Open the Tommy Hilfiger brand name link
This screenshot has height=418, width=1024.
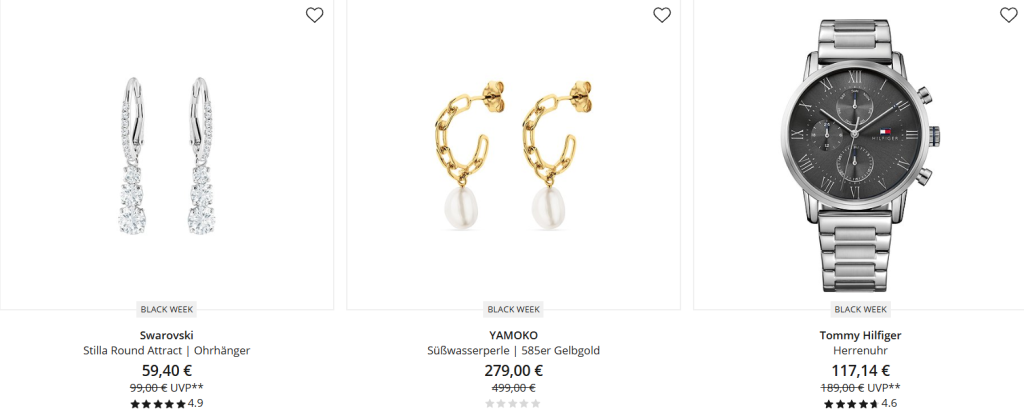(x=860, y=335)
